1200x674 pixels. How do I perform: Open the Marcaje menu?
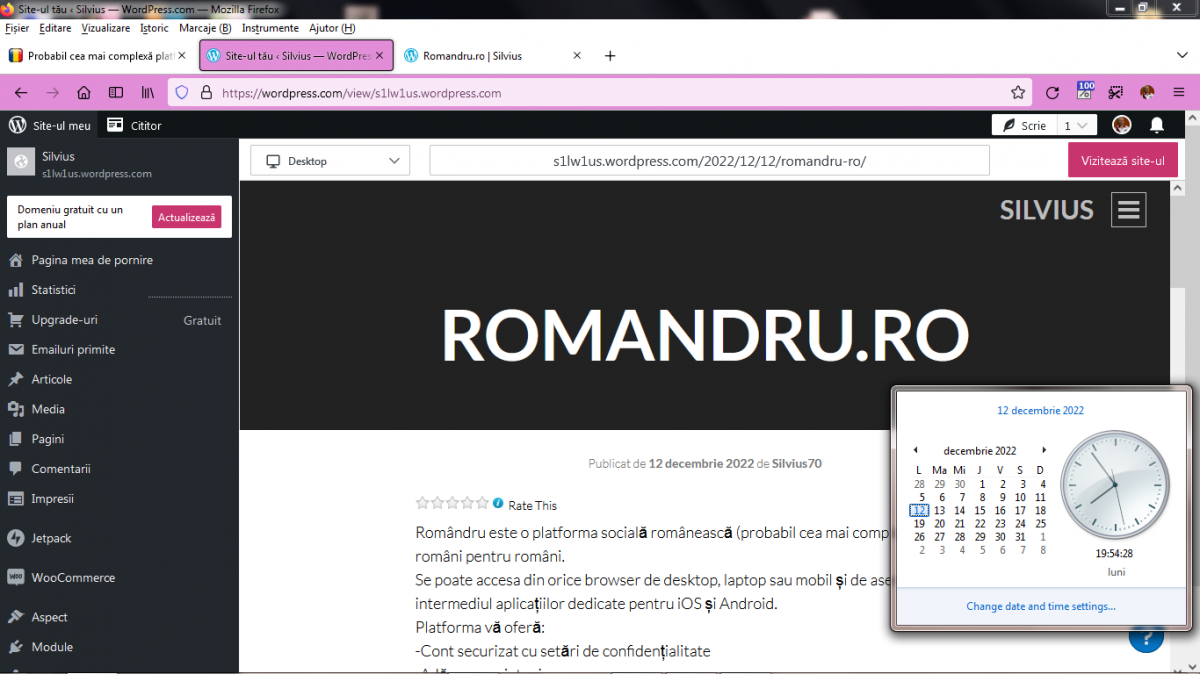click(x=204, y=28)
